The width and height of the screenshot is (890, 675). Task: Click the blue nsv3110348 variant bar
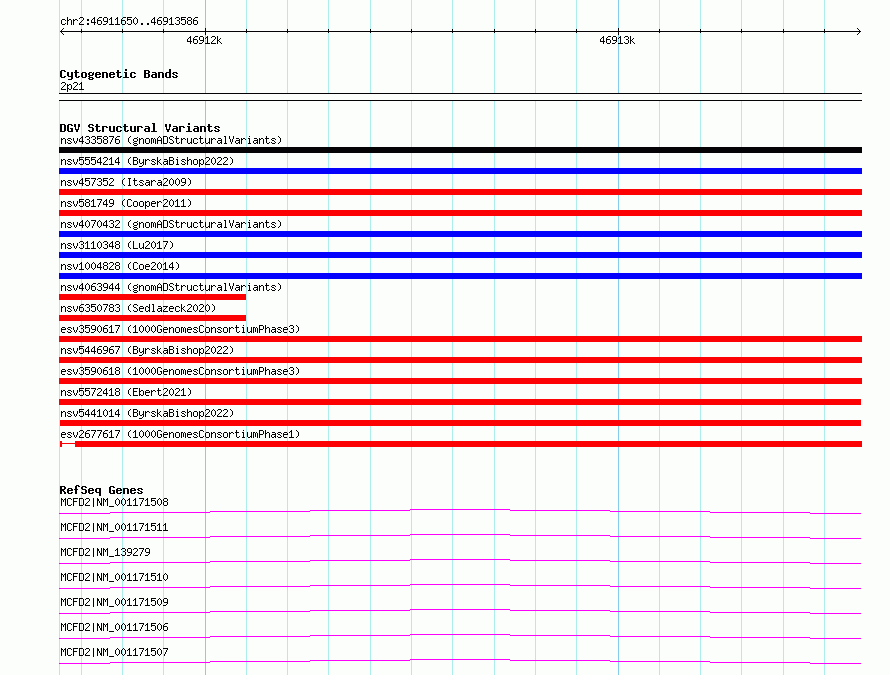coord(460,255)
